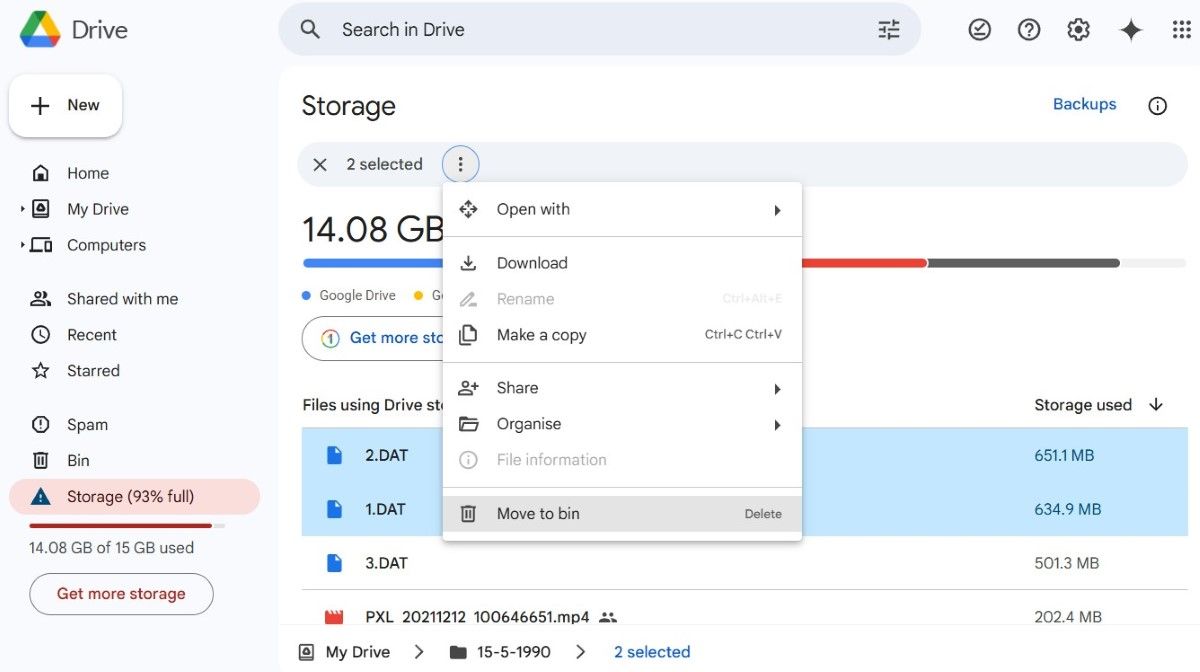1200x672 pixels.
Task: Select Move to bin from menu
Action: tap(538, 513)
